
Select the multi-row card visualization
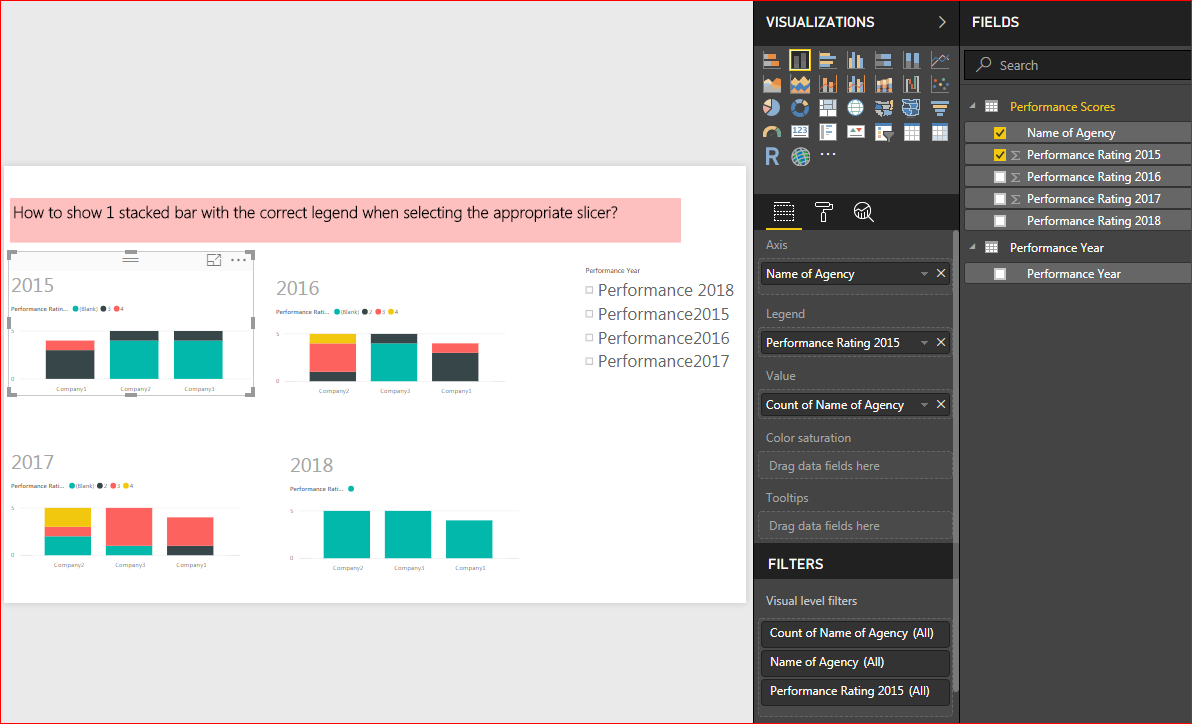click(828, 132)
